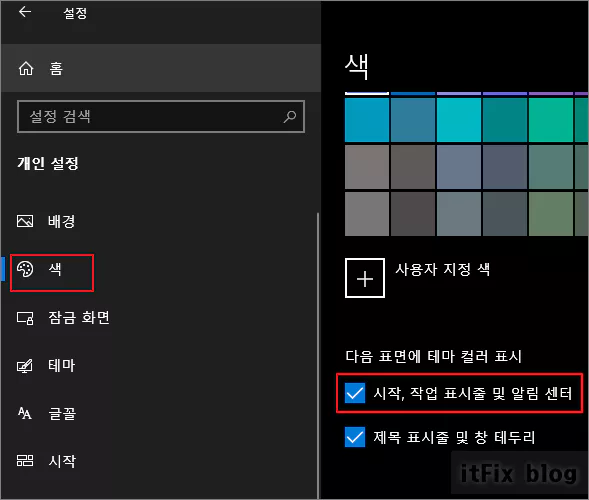
Task: Open the 사용자 지정 색 label
Action: (x=443, y=269)
